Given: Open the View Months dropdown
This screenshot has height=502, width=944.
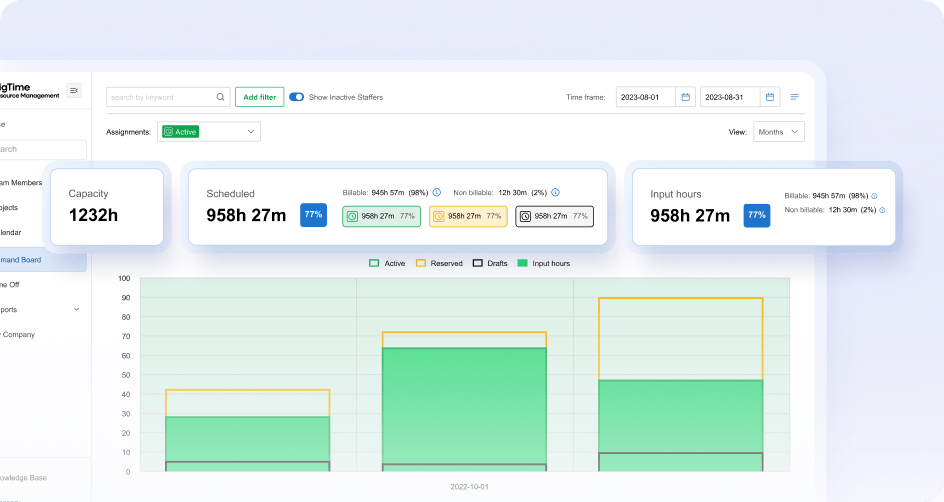Looking at the screenshot, I should pos(779,132).
